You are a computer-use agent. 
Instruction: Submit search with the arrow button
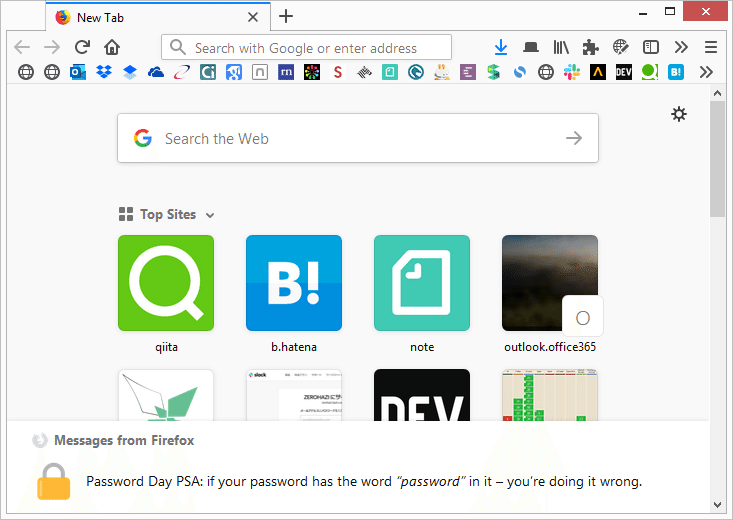coord(574,138)
